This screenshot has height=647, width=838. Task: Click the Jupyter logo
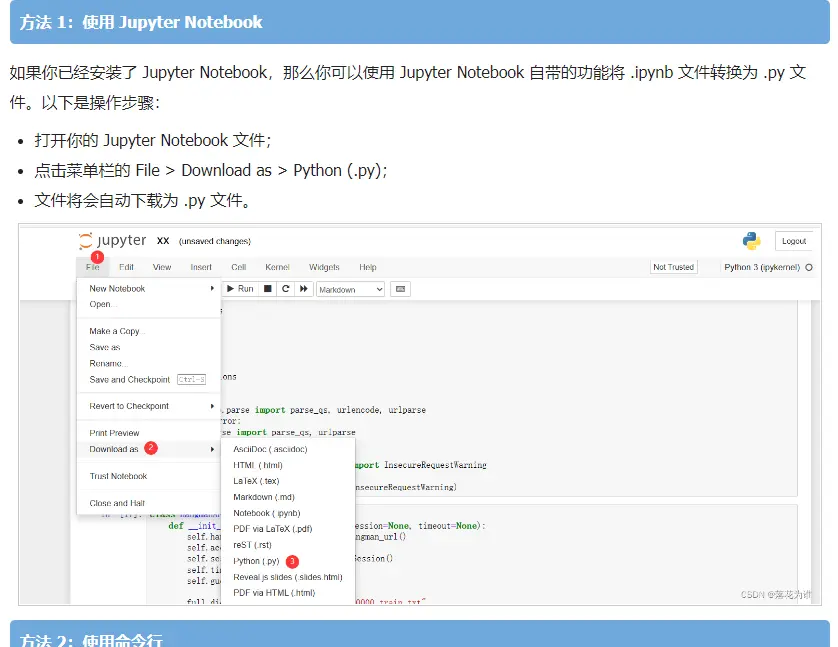[112, 240]
